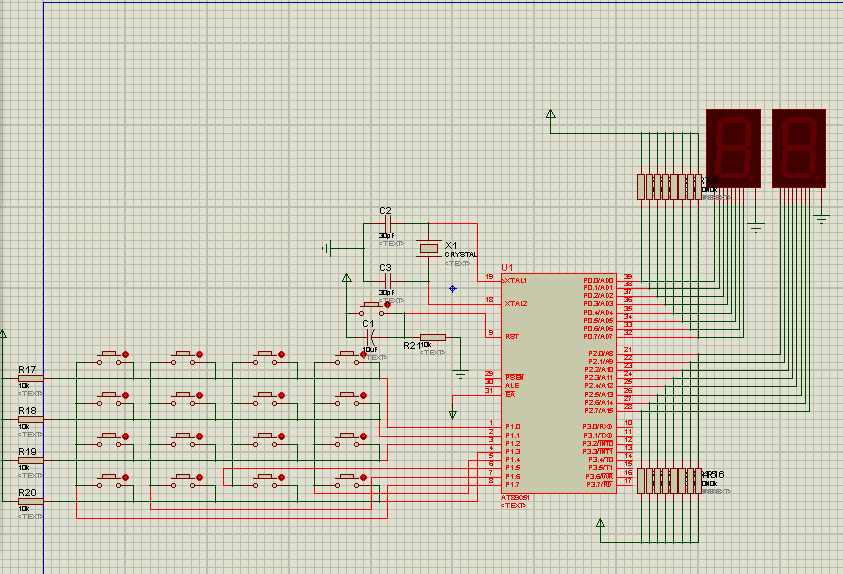Click the reset push button above C1

pyautogui.click(x=372, y=309)
